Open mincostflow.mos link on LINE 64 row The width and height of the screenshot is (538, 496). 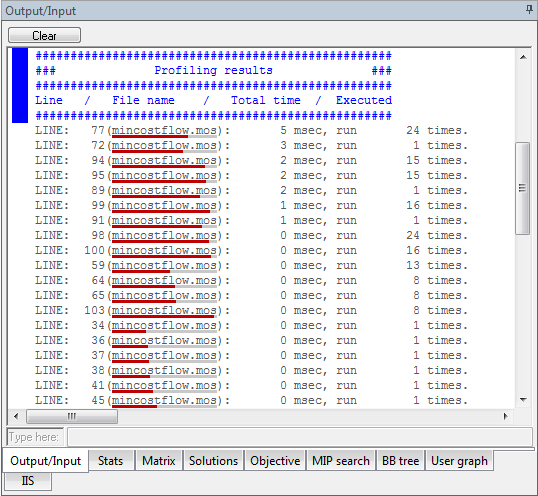point(164,281)
